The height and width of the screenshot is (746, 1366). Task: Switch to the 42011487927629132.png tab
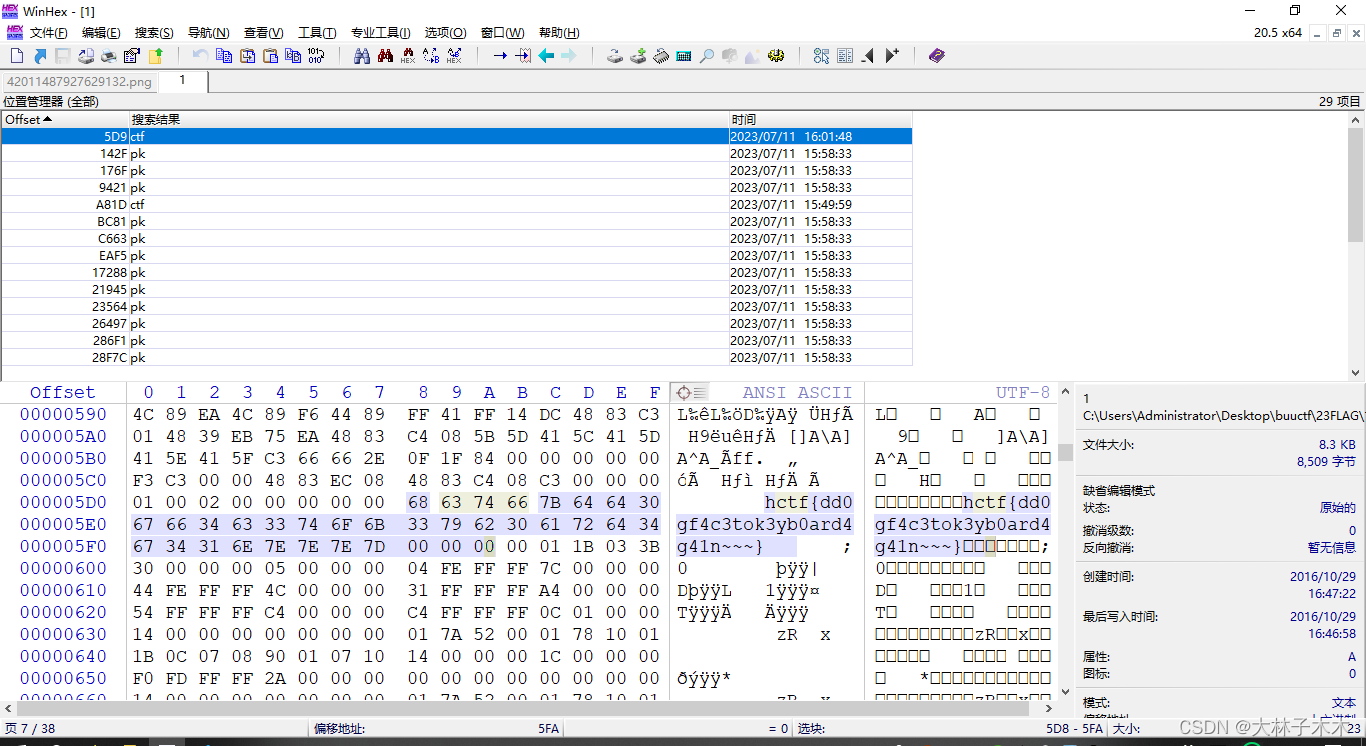[80, 82]
